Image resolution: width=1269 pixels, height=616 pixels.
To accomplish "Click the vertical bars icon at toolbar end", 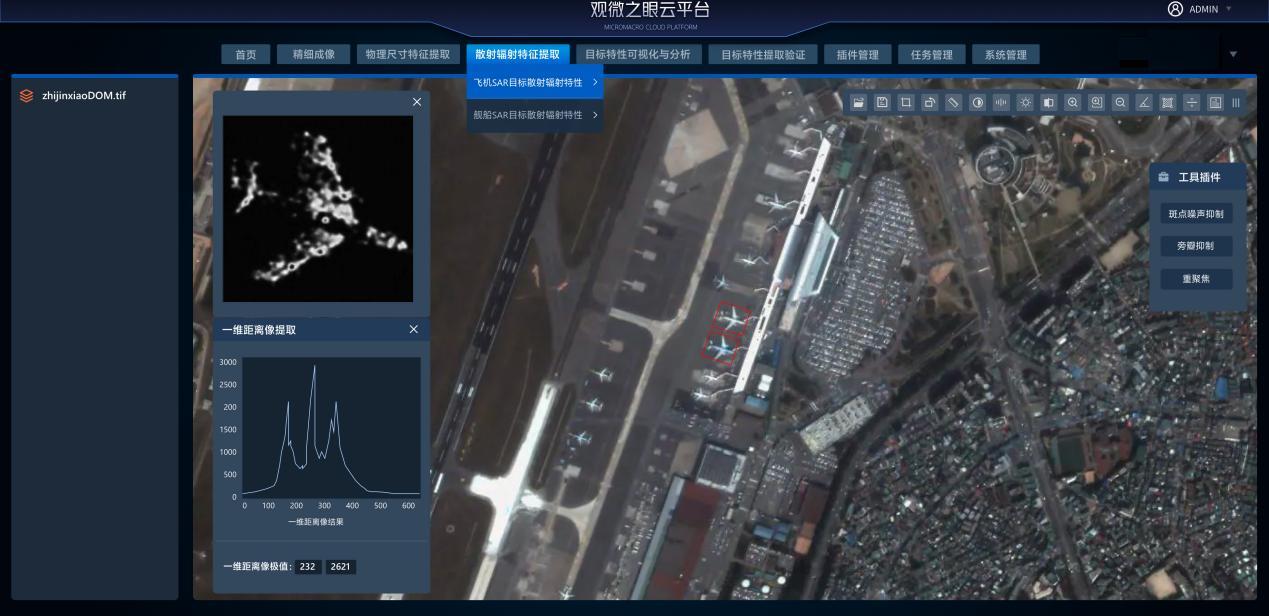I will click(1236, 102).
